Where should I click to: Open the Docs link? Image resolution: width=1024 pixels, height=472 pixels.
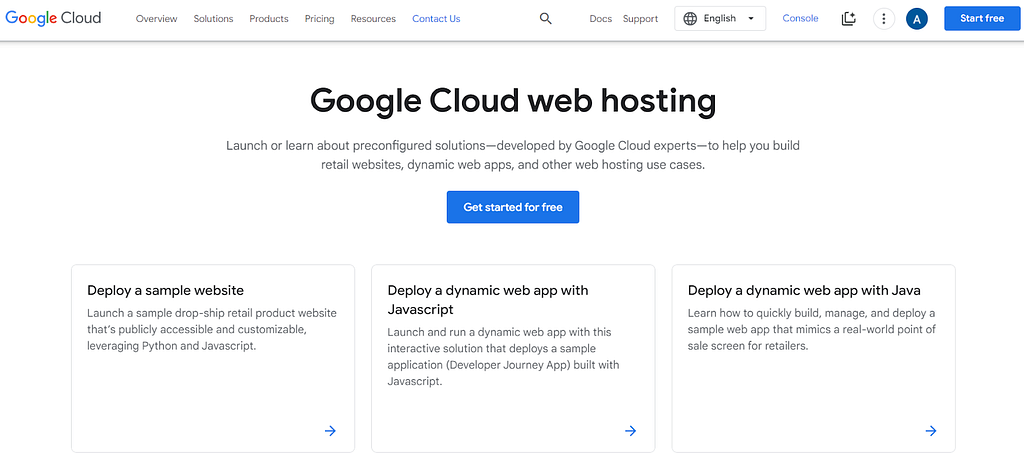click(x=600, y=18)
